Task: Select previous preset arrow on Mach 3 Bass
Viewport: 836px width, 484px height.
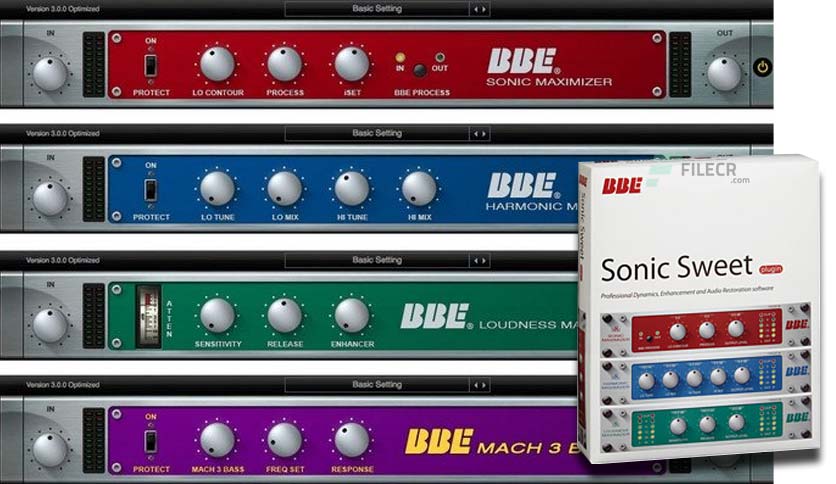Action: 476,385
